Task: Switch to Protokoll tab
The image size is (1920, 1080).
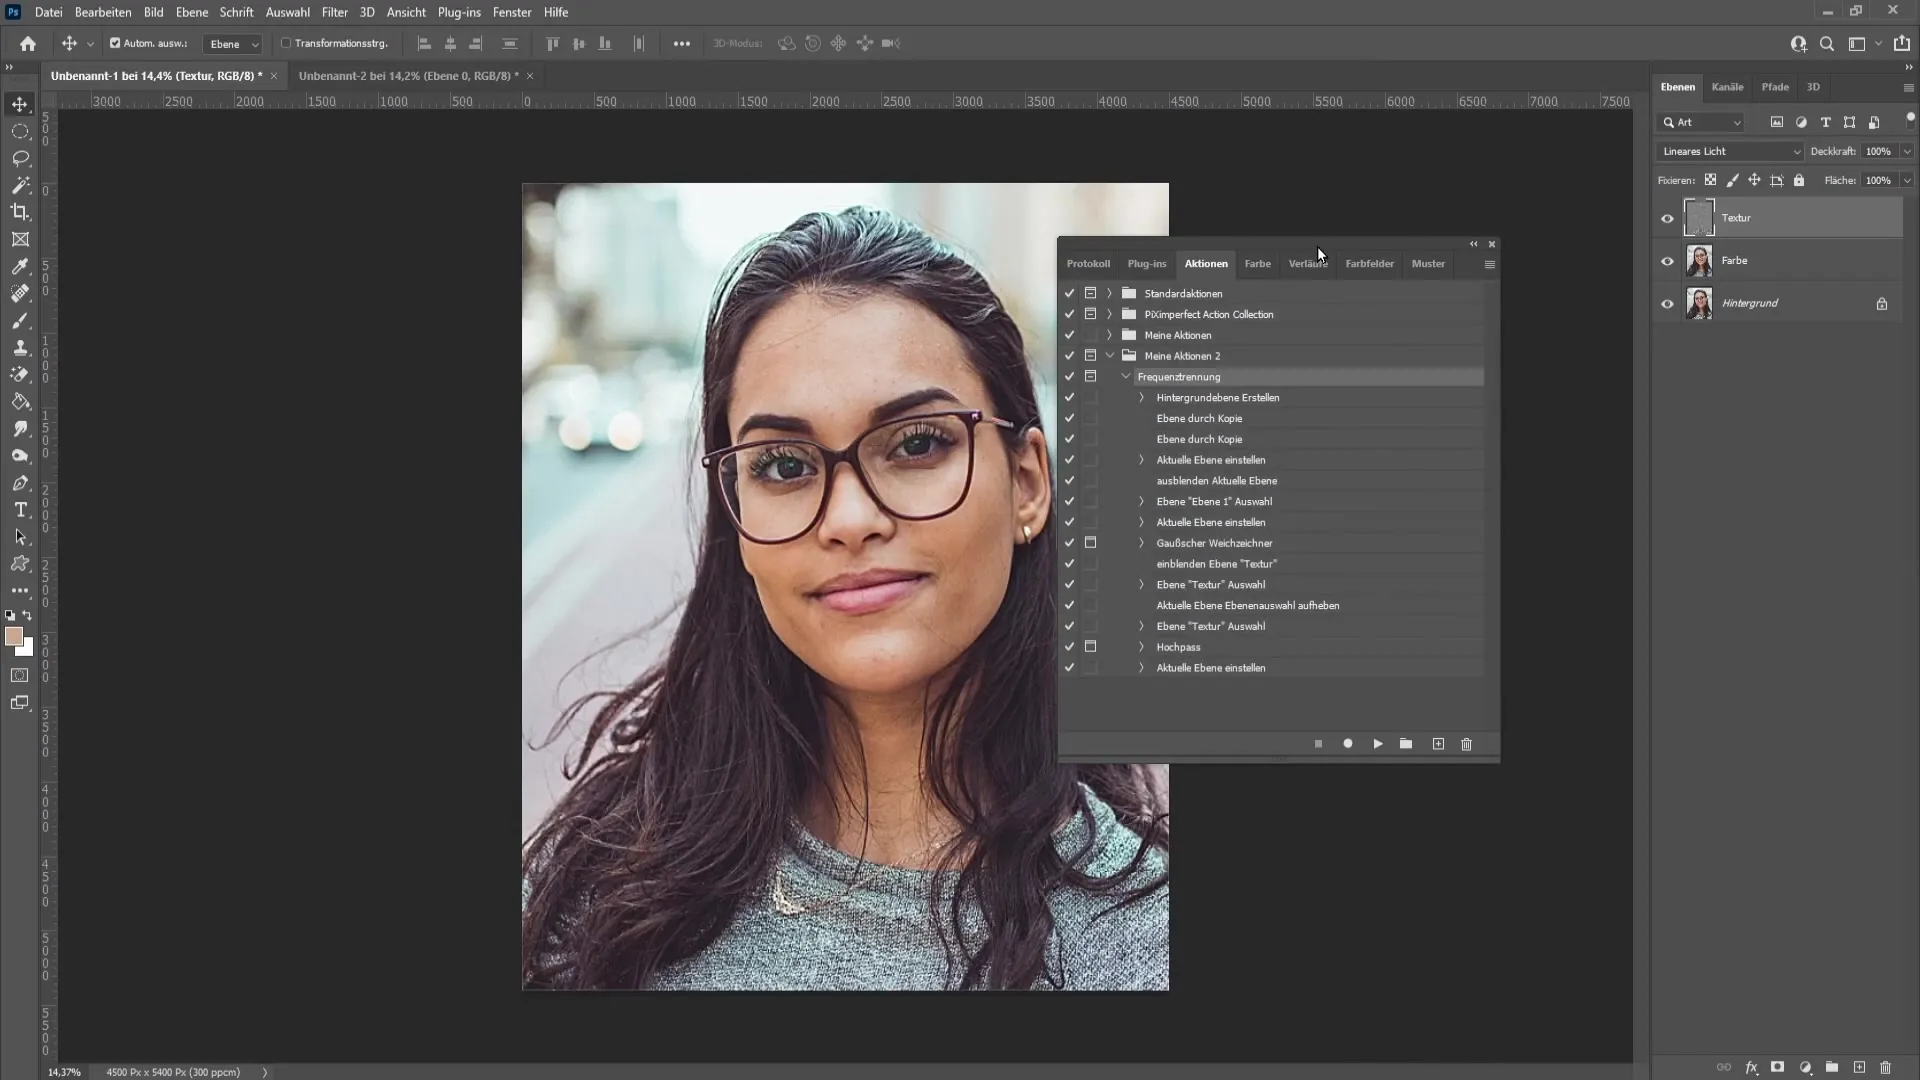Action: (x=1088, y=264)
